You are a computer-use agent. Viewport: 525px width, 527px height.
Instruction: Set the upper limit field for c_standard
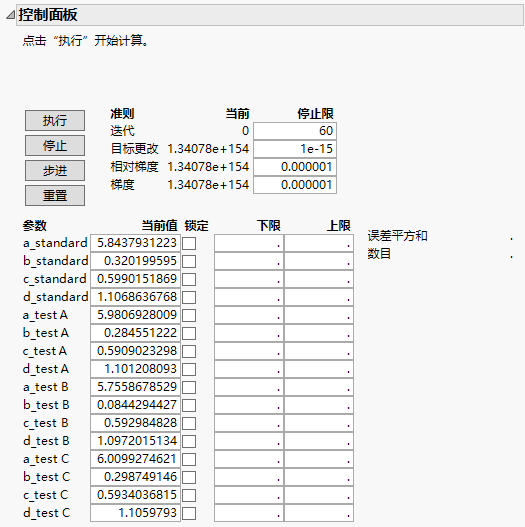click(319, 279)
